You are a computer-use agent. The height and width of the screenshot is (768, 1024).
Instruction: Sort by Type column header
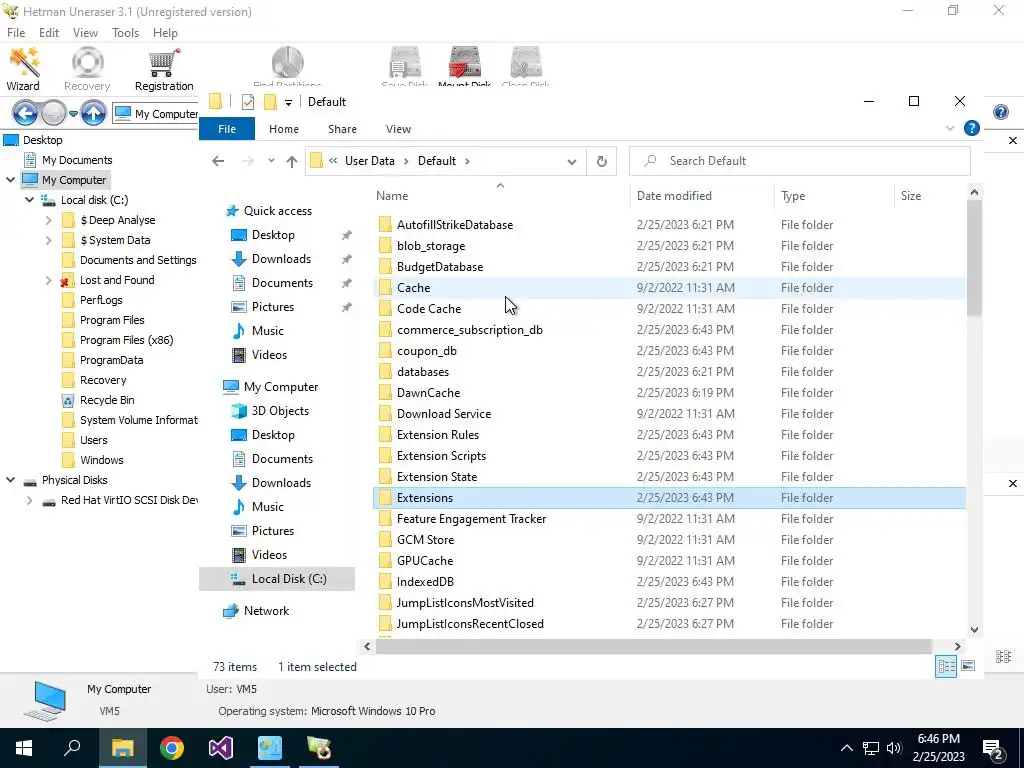point(834,196)
